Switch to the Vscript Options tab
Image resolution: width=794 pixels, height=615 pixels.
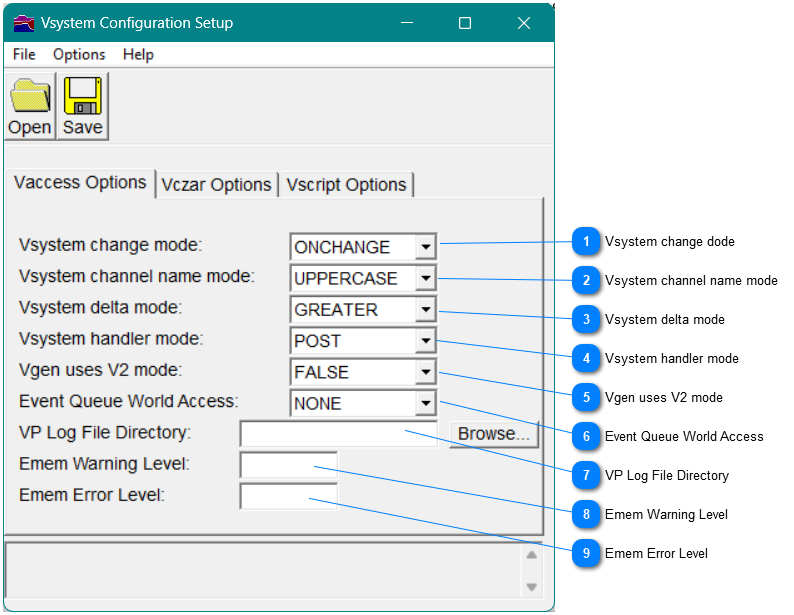click(346, 185)
